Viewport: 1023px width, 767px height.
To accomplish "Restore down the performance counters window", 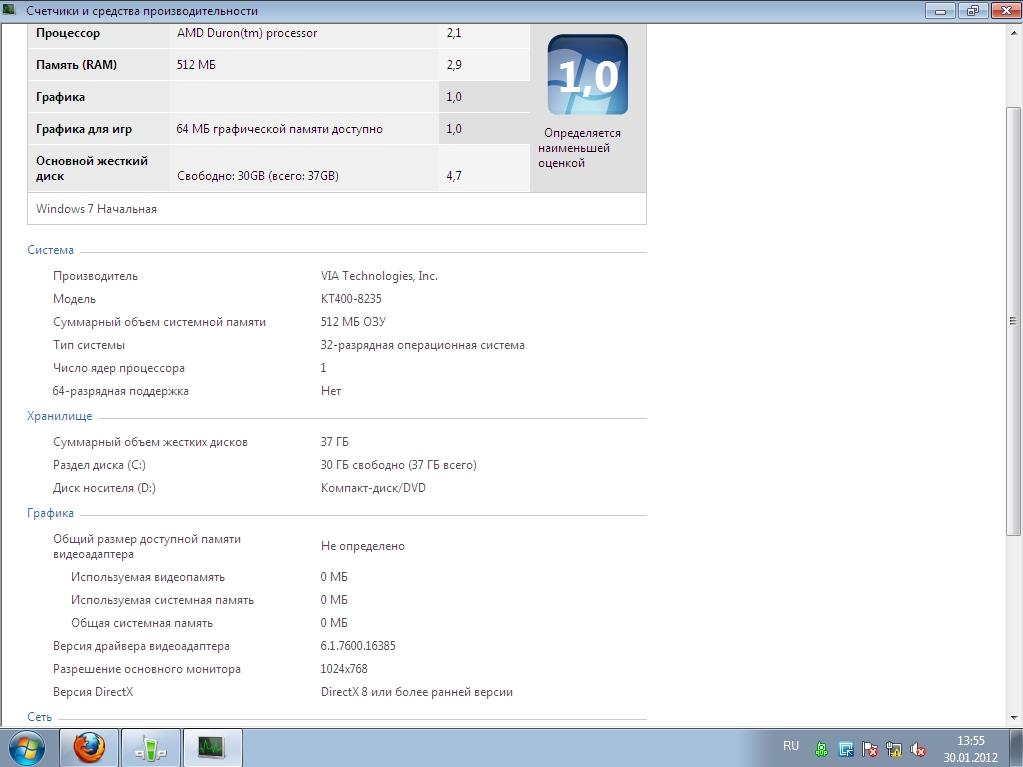I will pyautogui.click(x=973, y=10).
